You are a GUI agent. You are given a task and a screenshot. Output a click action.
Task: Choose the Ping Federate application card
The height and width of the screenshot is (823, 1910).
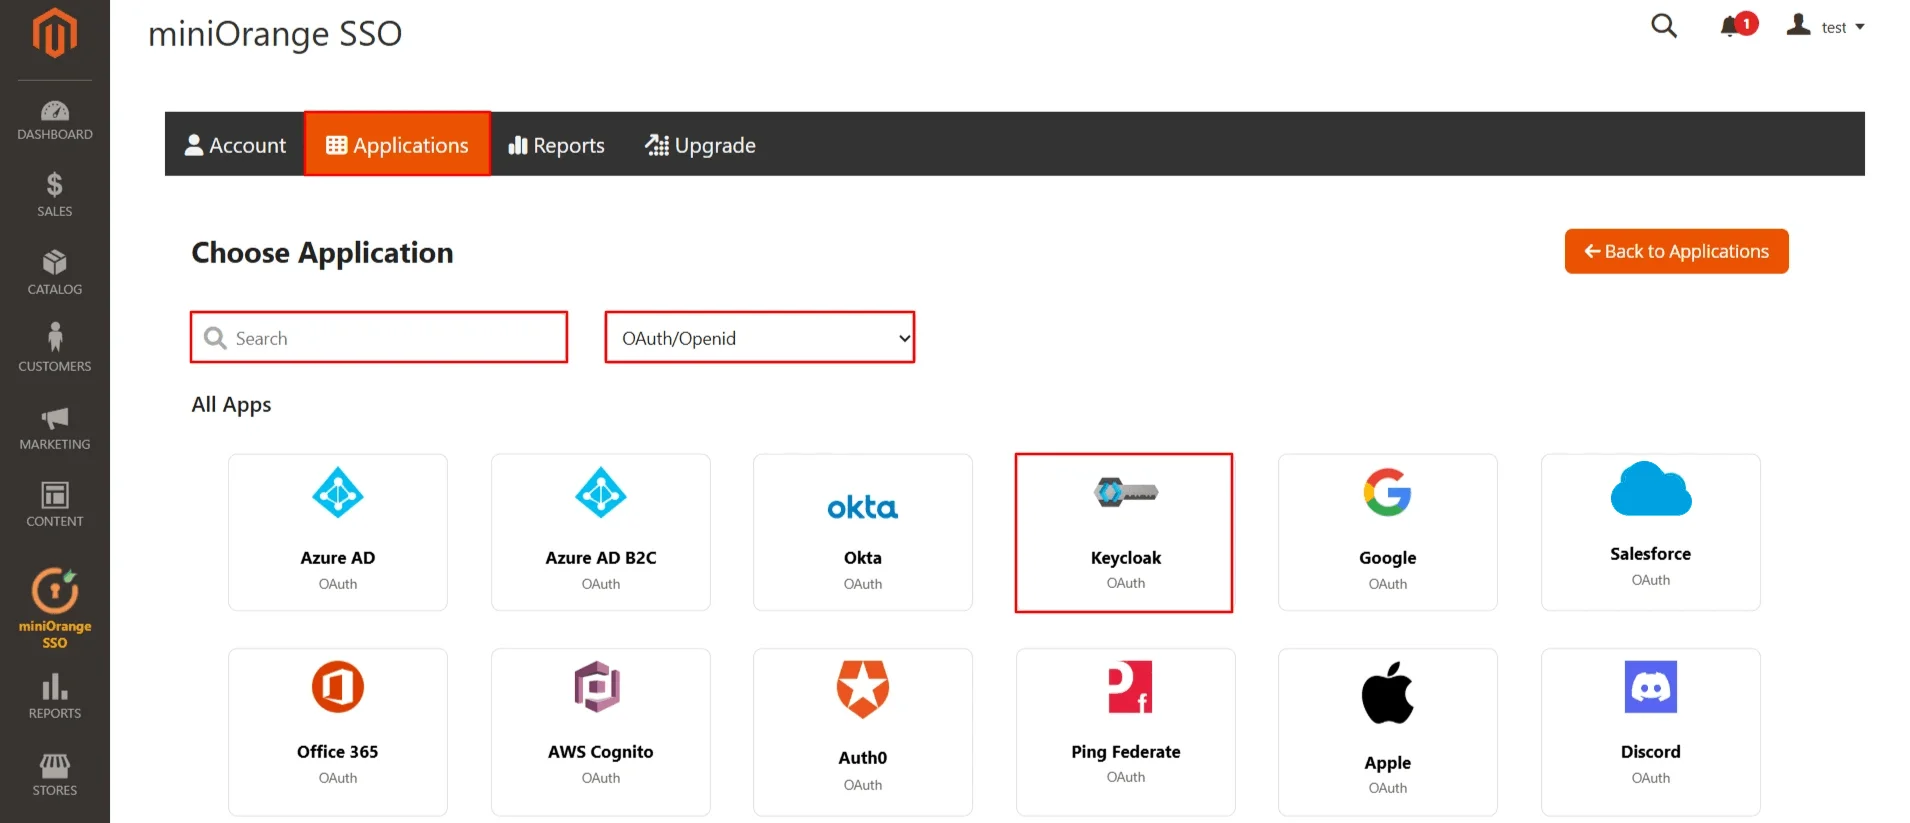tap(1126, 732)
